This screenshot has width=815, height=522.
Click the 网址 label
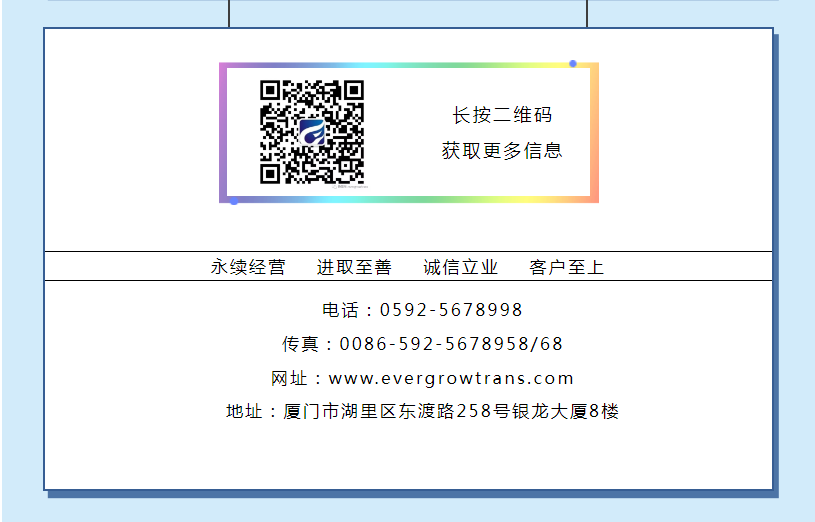coord(289,378)
